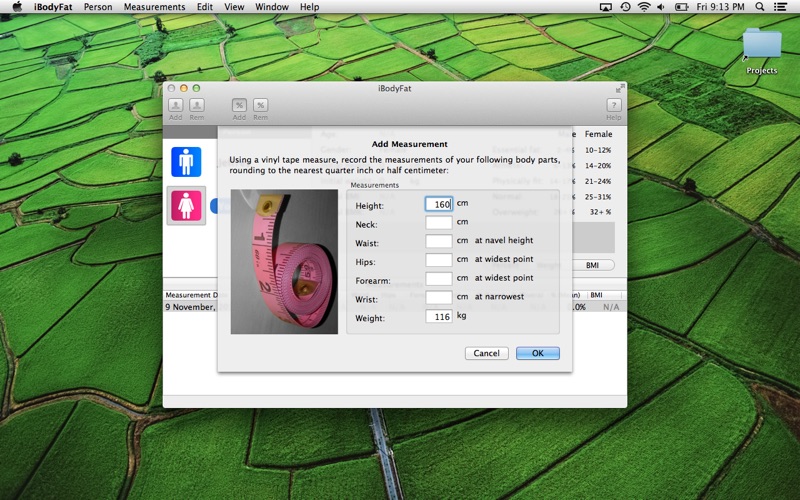
Task: Click the battery status icon
Action: 682,7
